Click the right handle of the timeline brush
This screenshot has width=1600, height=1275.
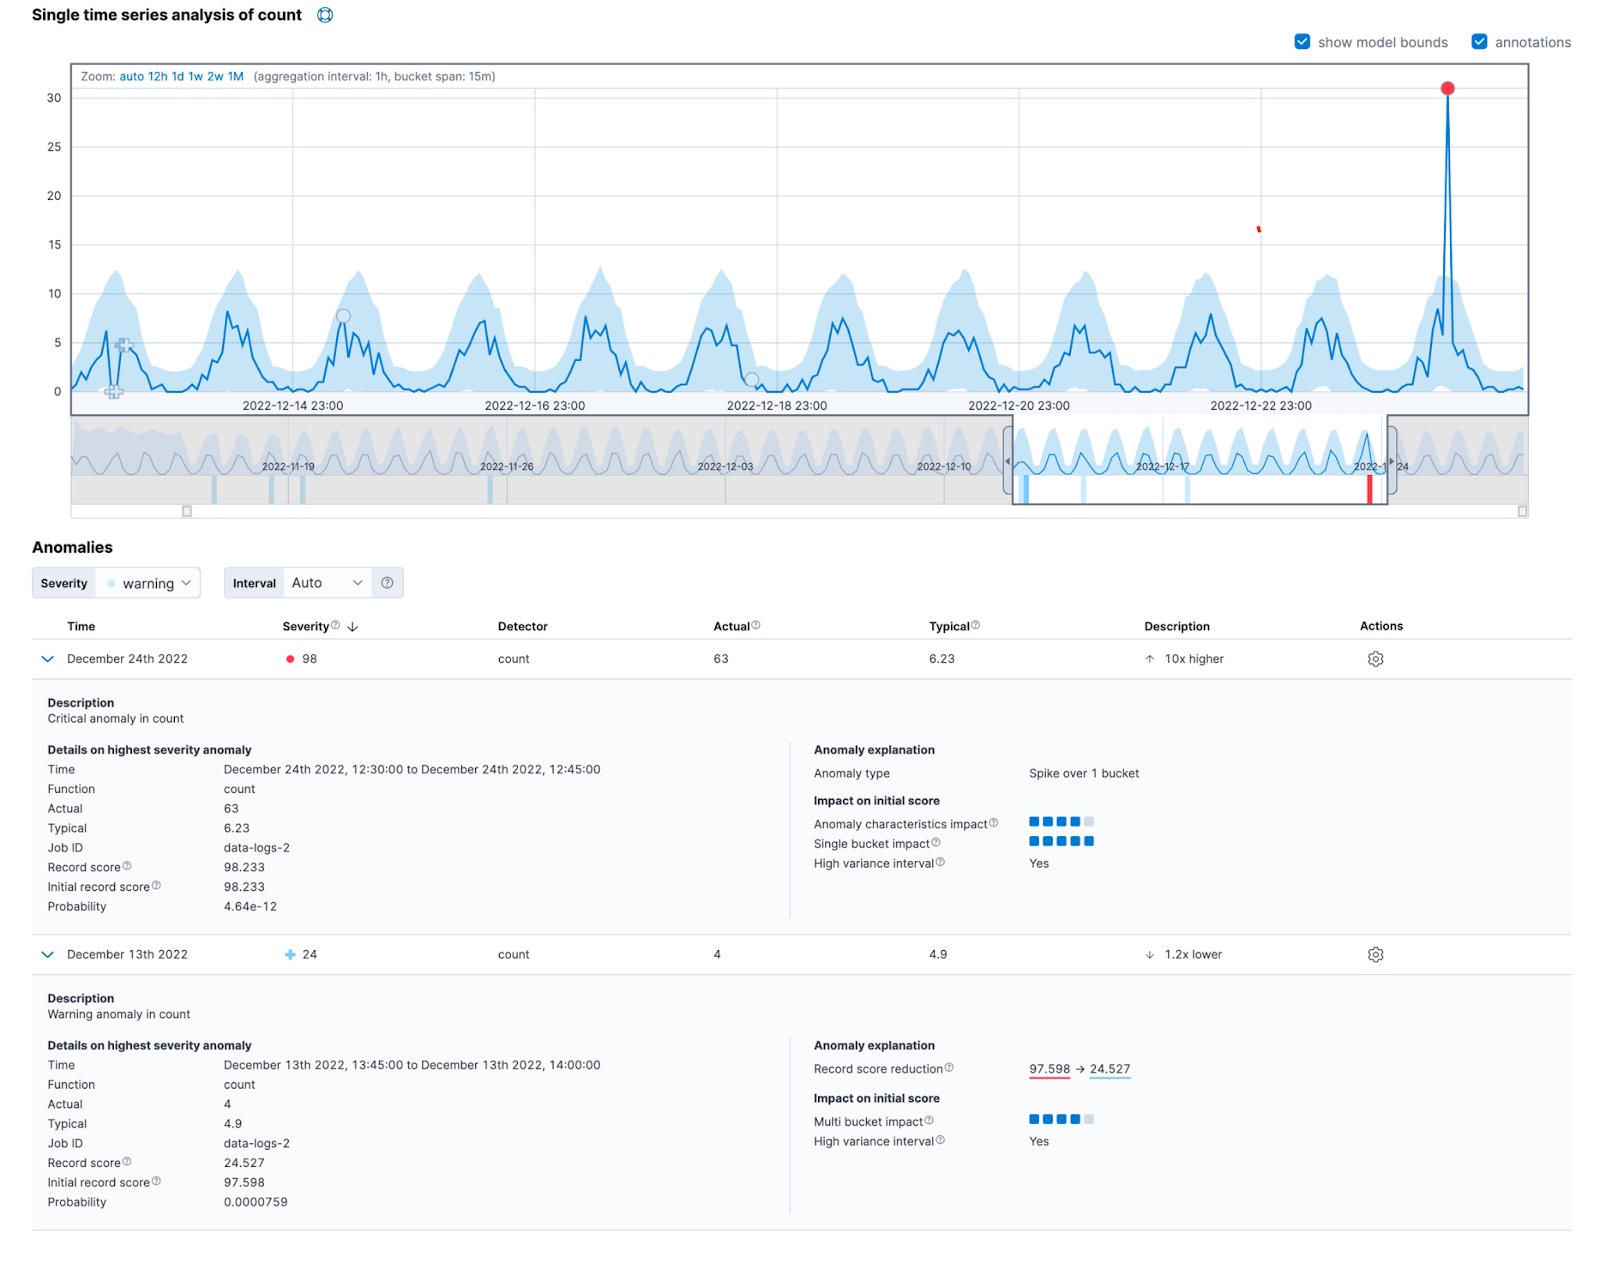[x=1389, y=463]
